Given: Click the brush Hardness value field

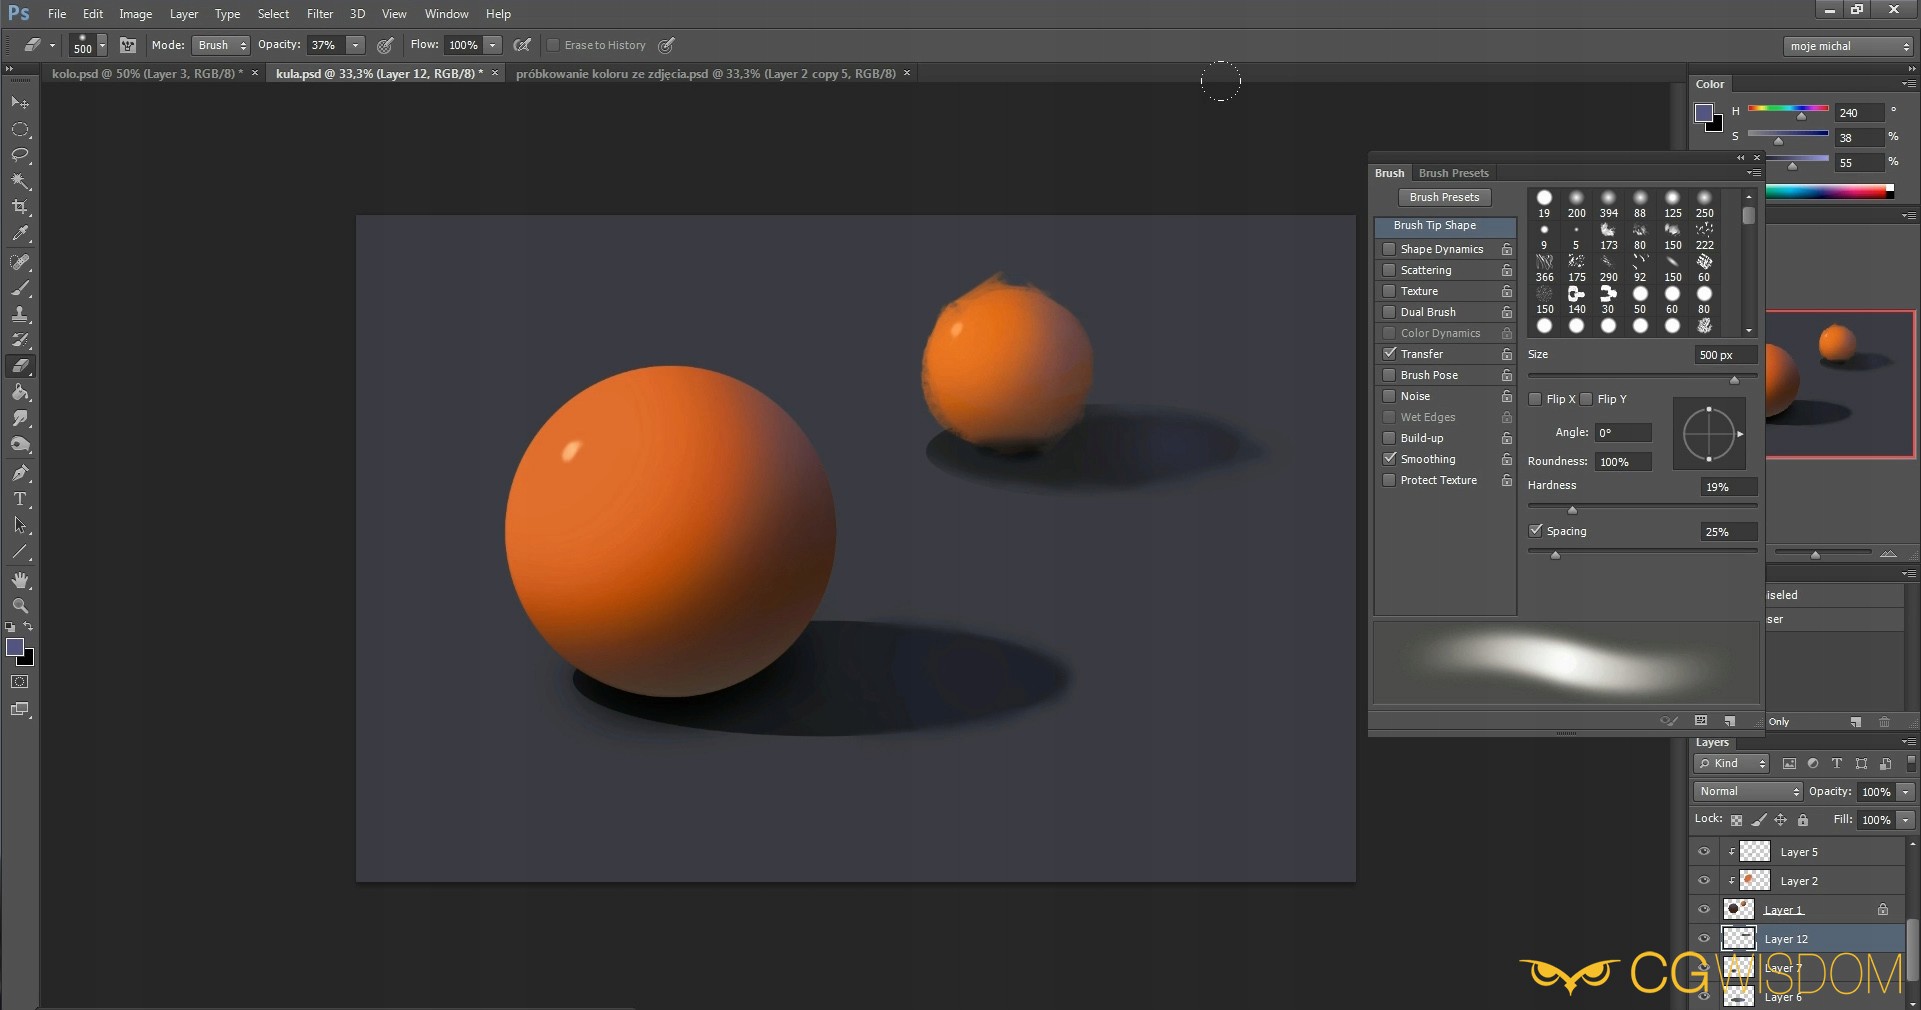Looking at the screenshot, I should click(1727, 487).
